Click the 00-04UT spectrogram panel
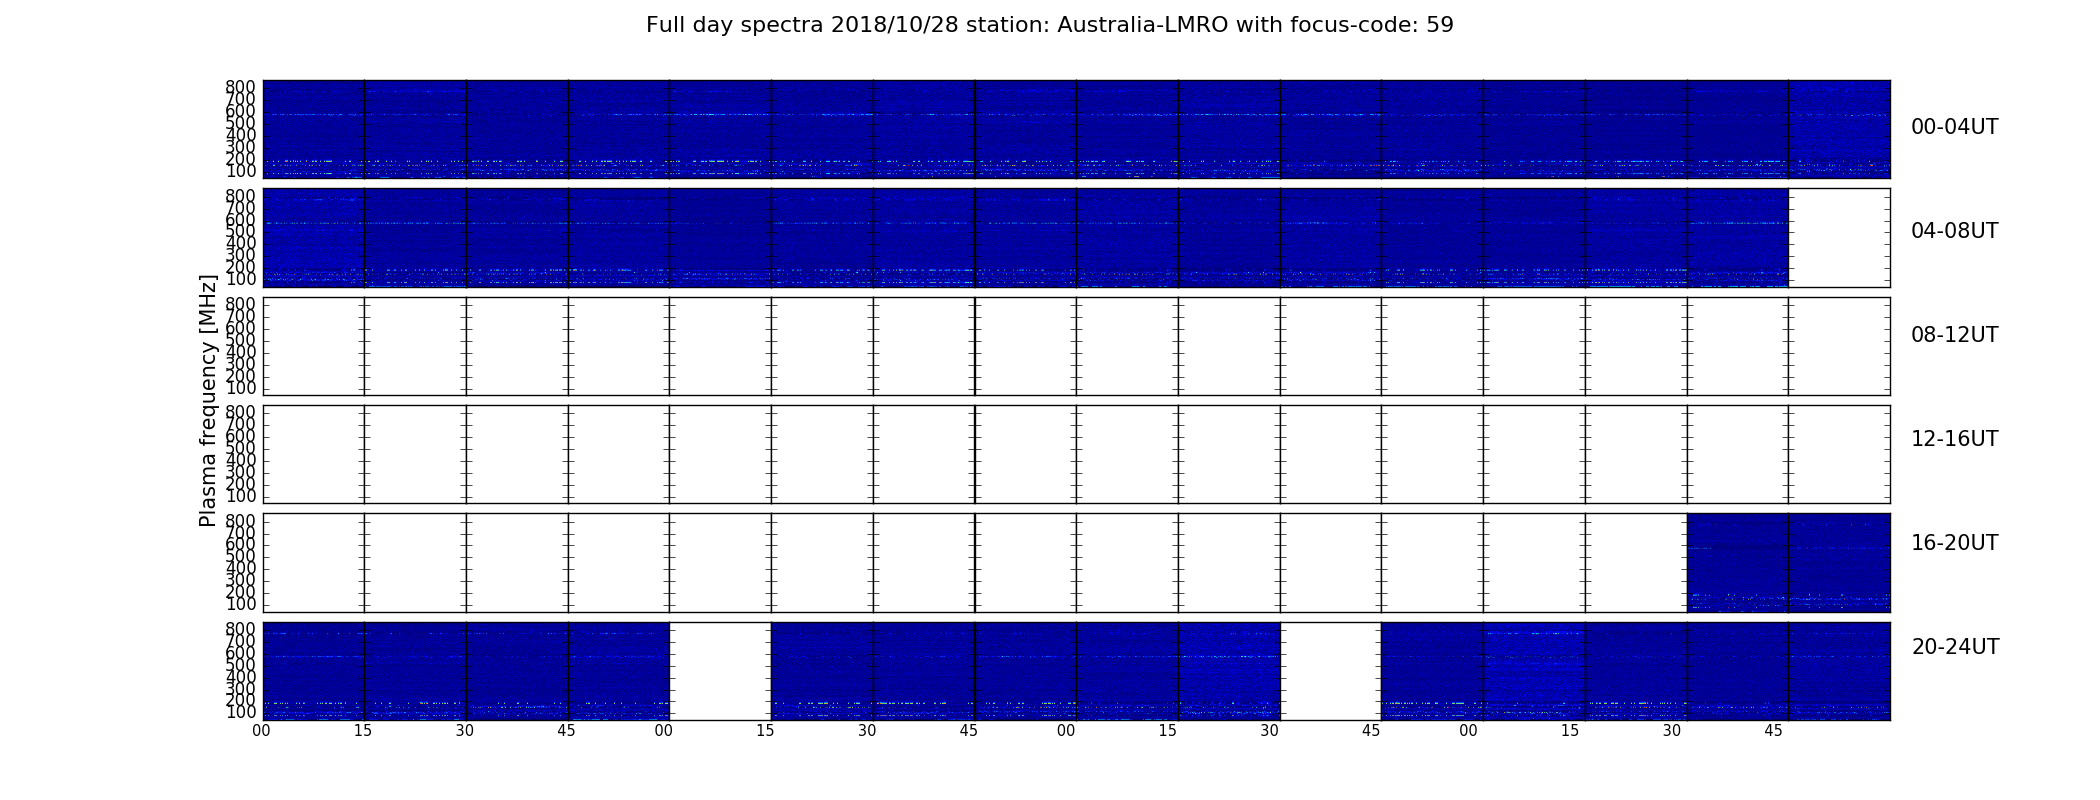Viewport: 2100px width, 800px height. (x=1076, y=129)
